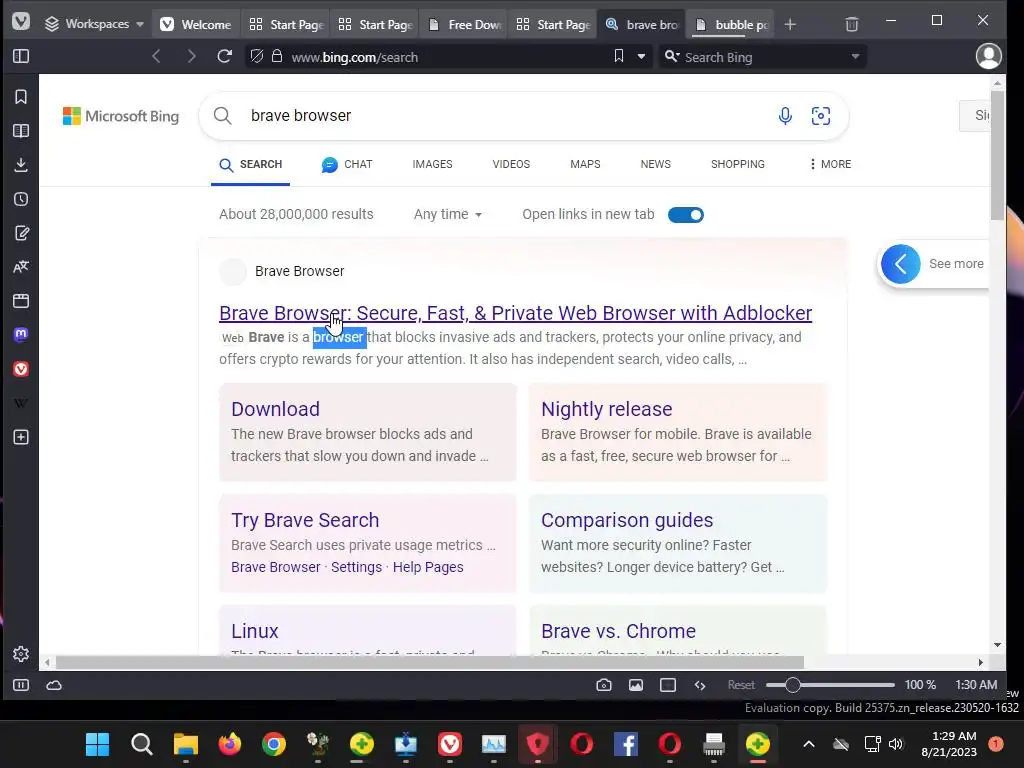Image resolution: width=1024 pixels, height=768 pixels.
Task: Open the NEWS tab on Bing
Action: (x=656, y=164)
